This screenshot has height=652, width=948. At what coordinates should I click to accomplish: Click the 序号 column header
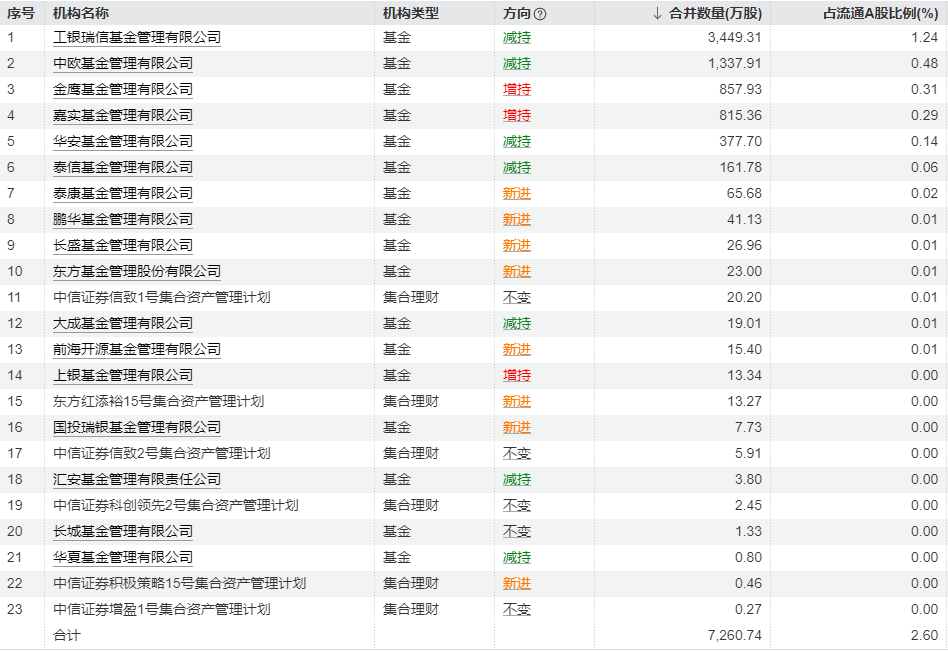21,13
